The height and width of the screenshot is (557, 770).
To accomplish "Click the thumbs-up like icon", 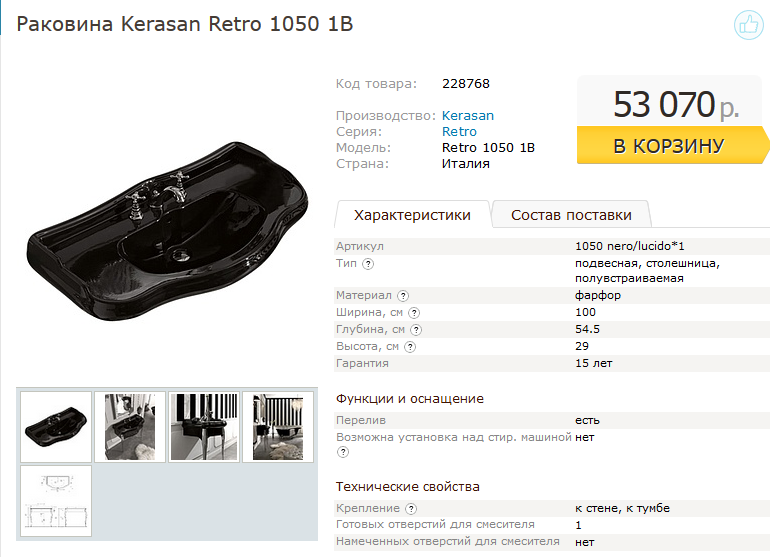I will (749, 25).
